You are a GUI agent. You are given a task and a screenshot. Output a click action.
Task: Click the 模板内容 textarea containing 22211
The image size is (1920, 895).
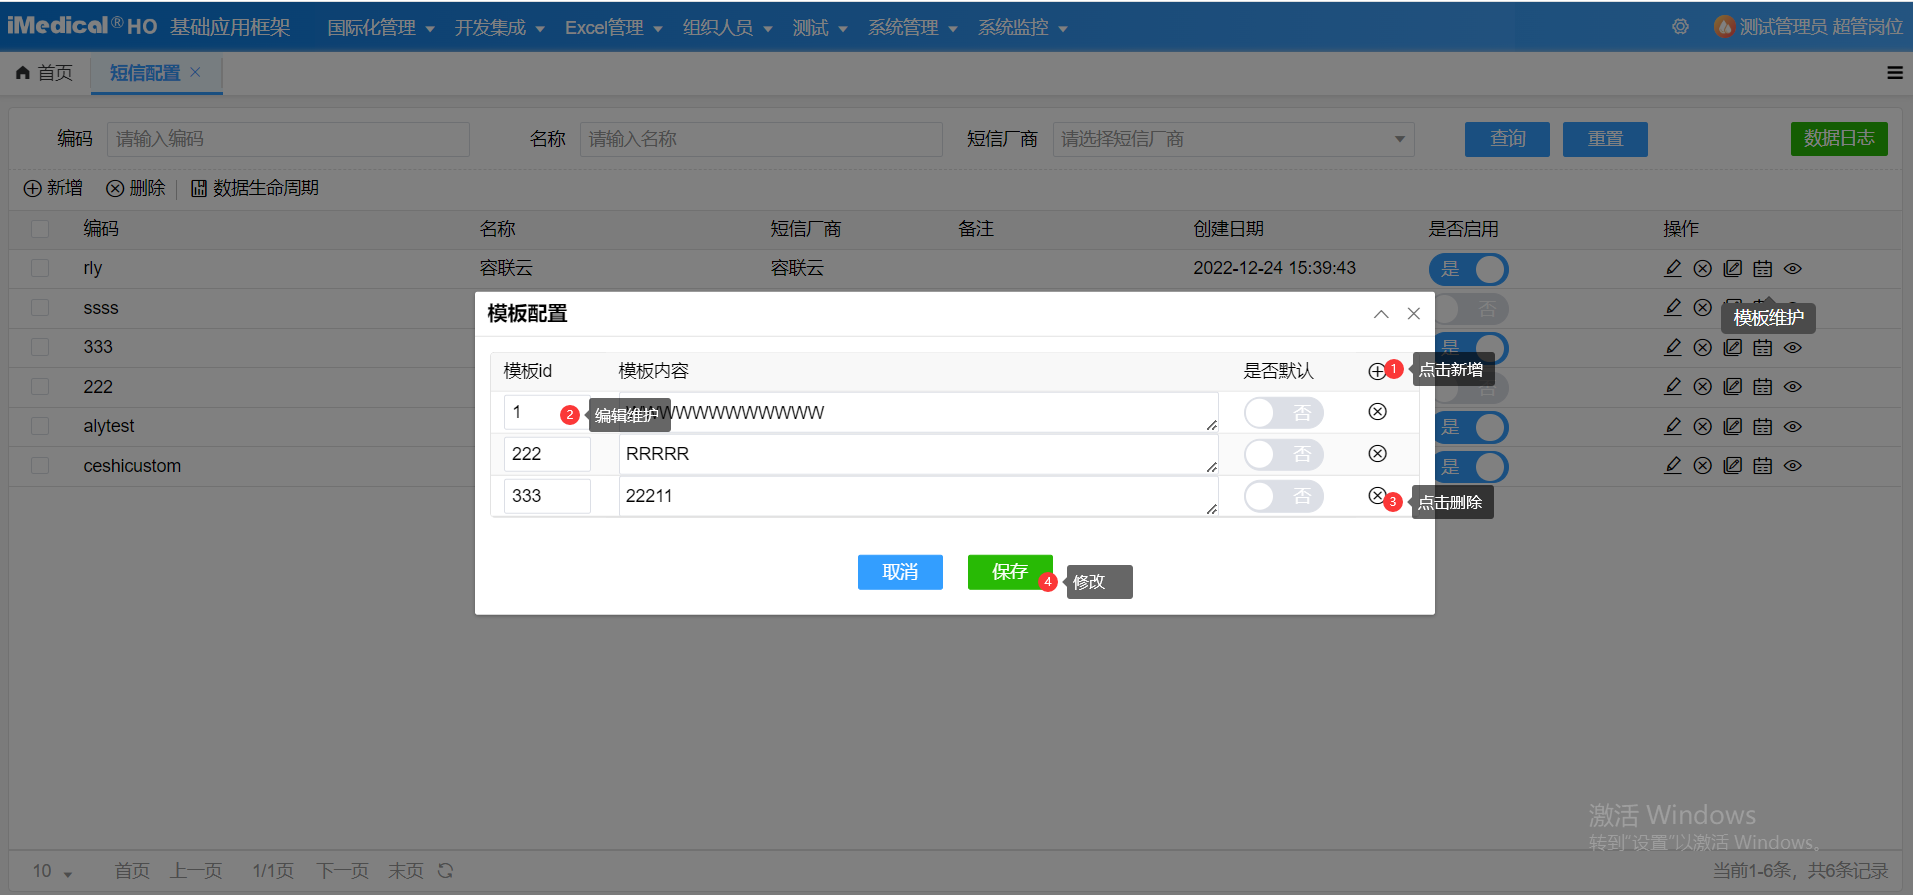tap(918, 496)
